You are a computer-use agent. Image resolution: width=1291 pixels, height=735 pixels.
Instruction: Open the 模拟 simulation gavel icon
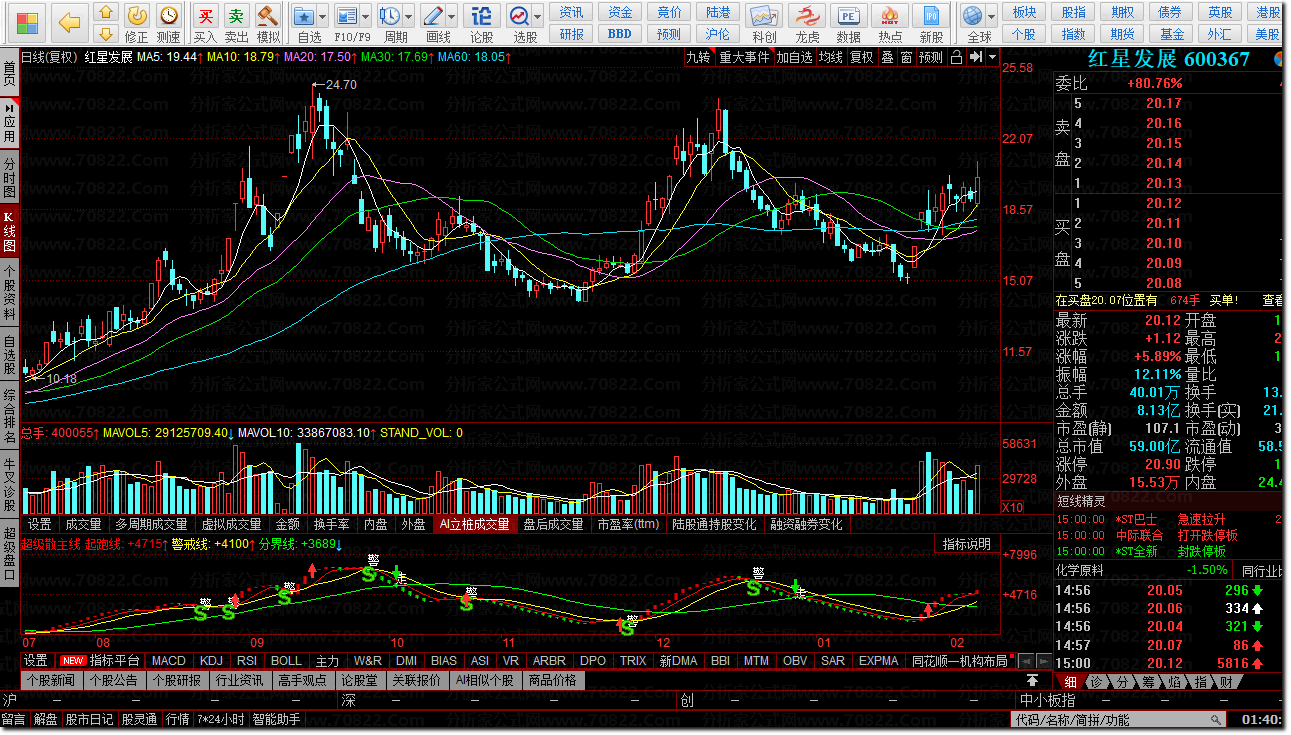click(x=268, y=15)
